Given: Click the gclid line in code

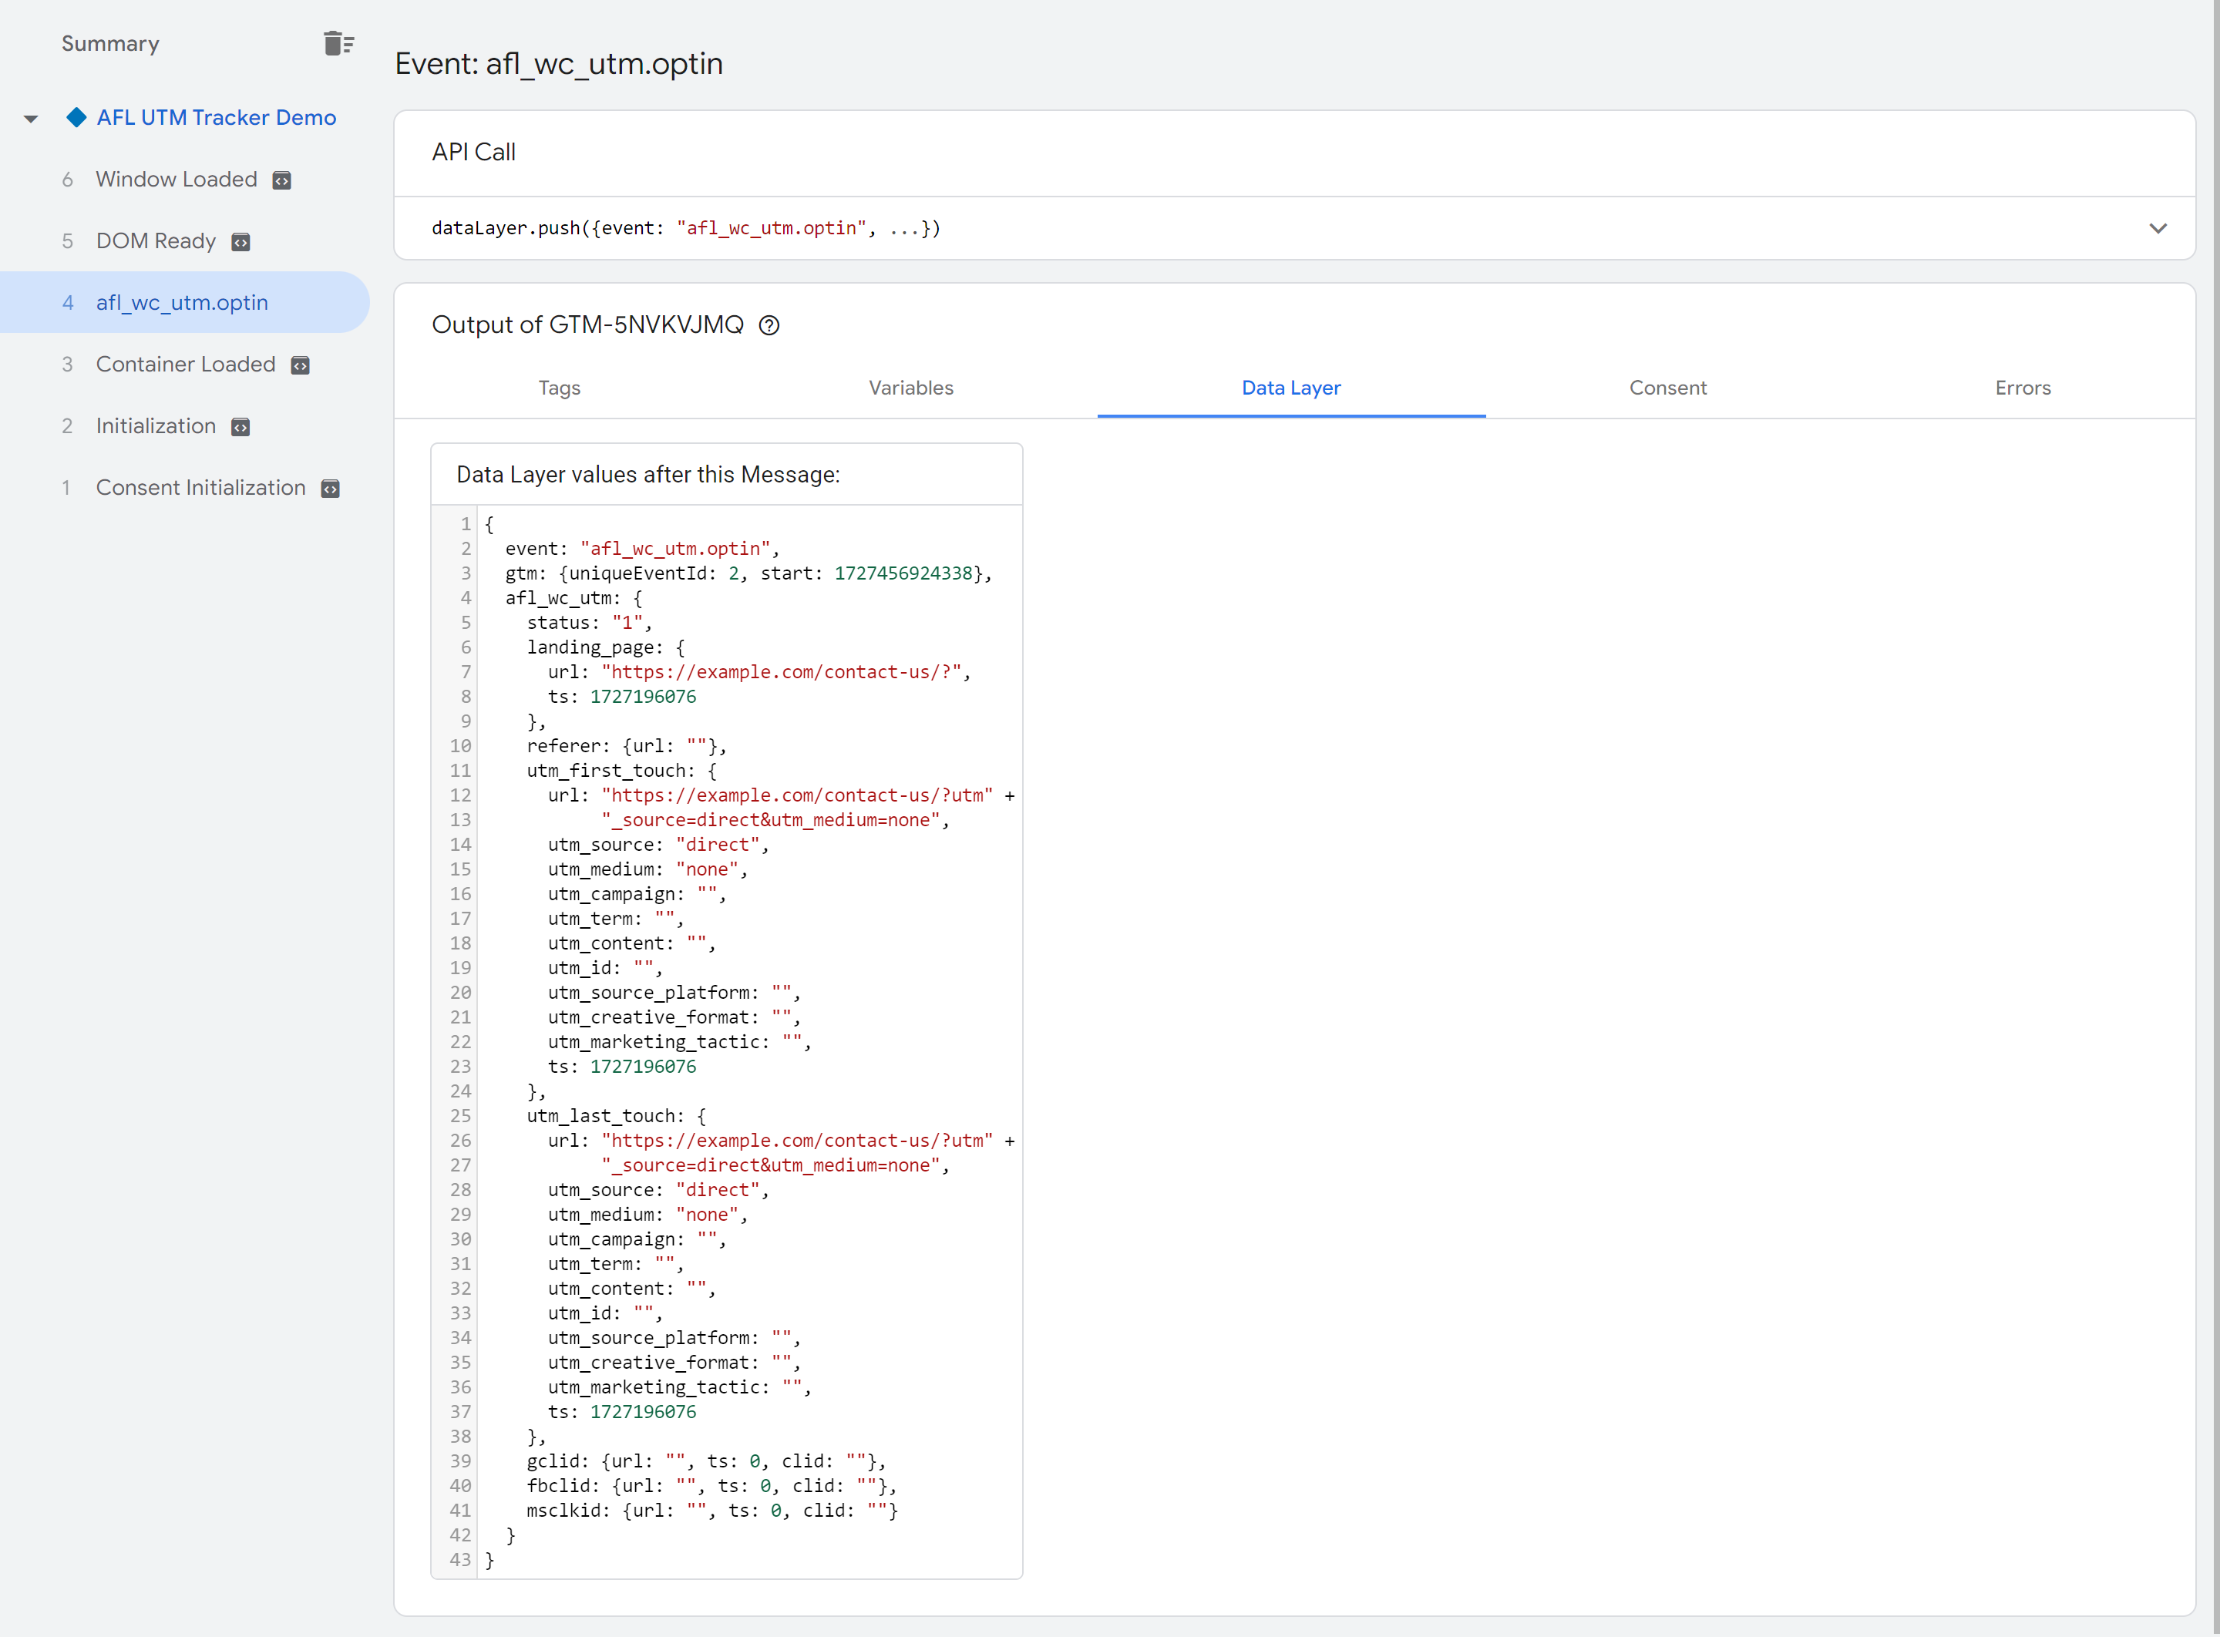Looking at the screenshot, I should [x=706, y=1461].
